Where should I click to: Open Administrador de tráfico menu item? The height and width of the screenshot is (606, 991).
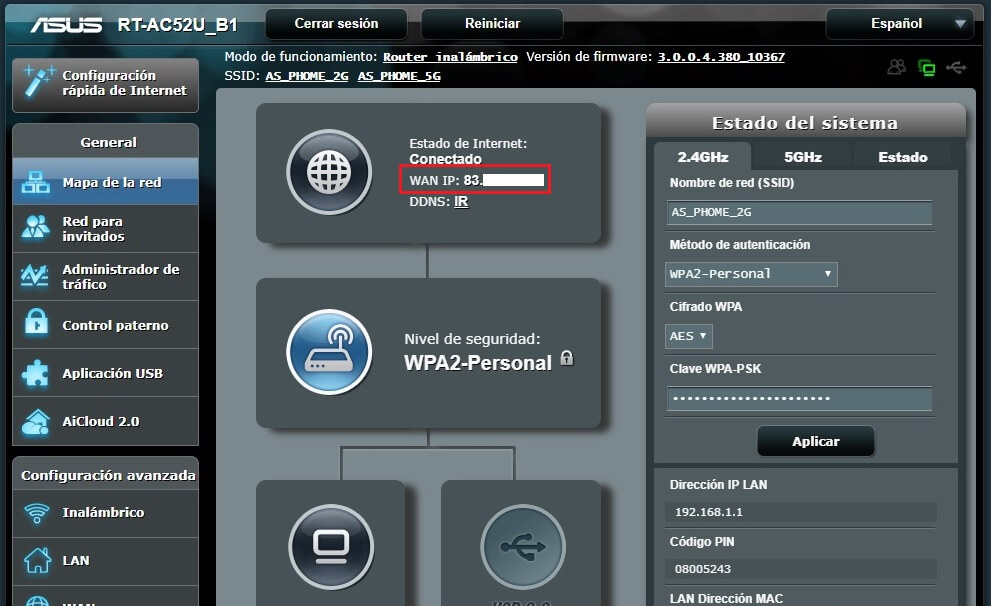(x=106, y=277)
